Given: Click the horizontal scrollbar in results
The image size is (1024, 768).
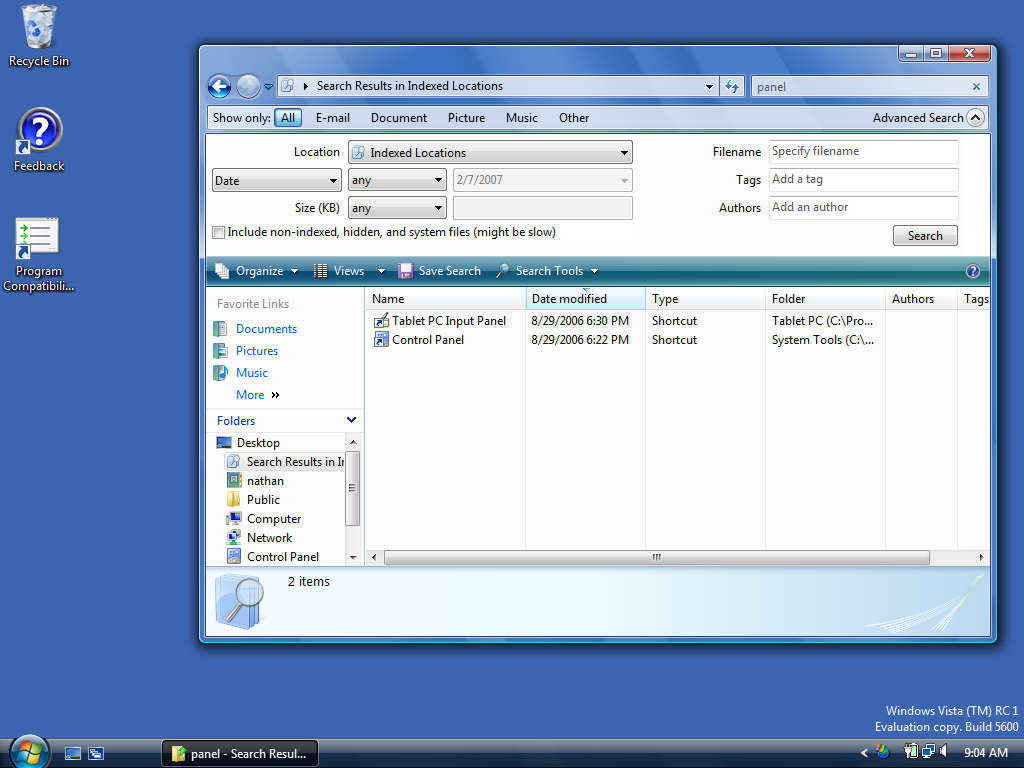Looking at the screenshot, I should 657,557.
